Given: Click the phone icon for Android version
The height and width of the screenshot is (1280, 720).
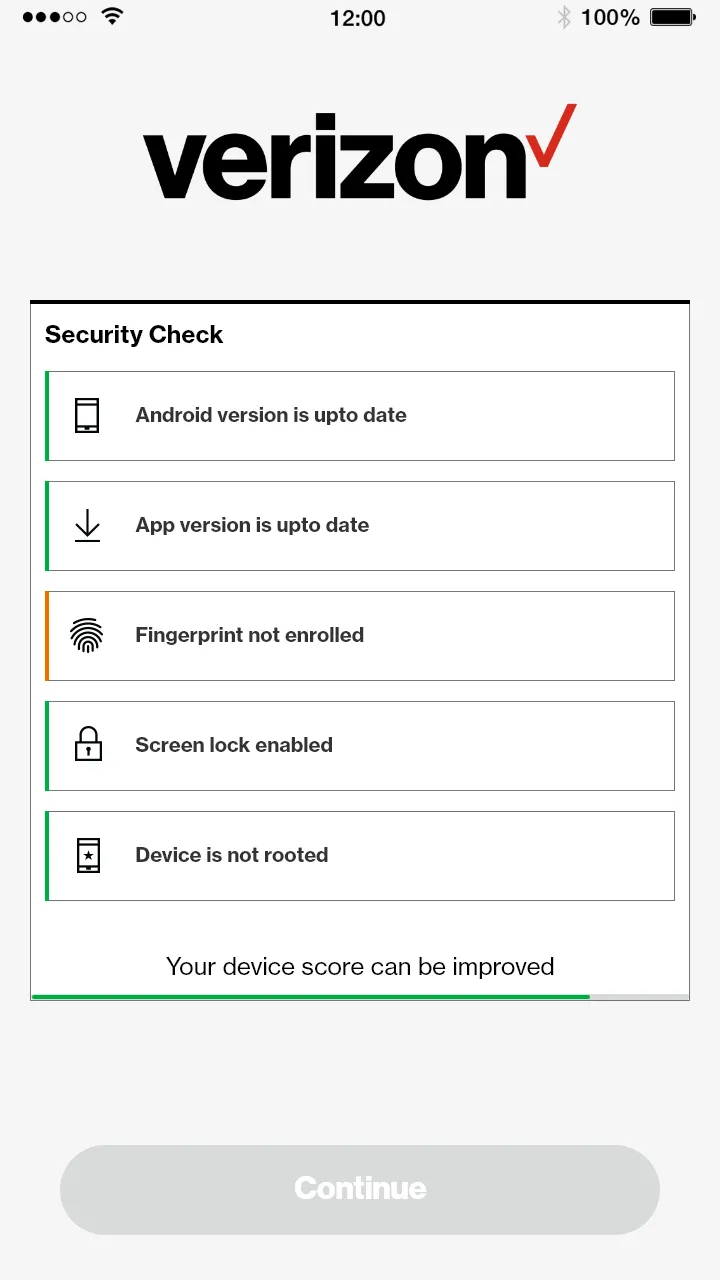Looking at the screenshot, I should pos(88,415).
